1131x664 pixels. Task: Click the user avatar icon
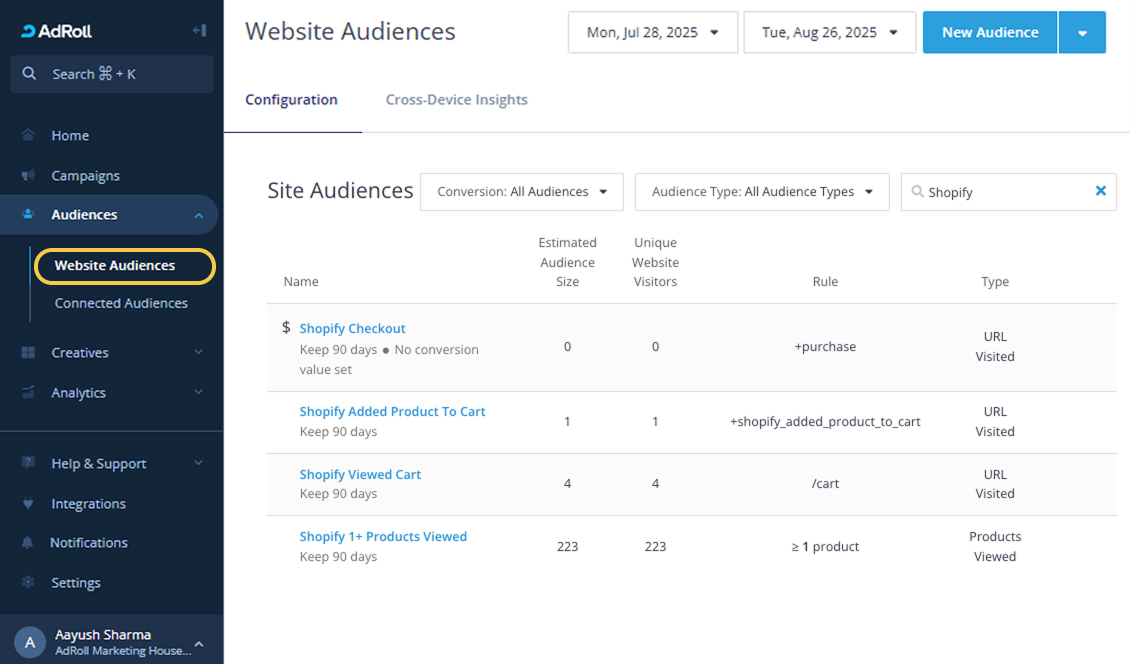pyautogui.click(x=30, y=642)
